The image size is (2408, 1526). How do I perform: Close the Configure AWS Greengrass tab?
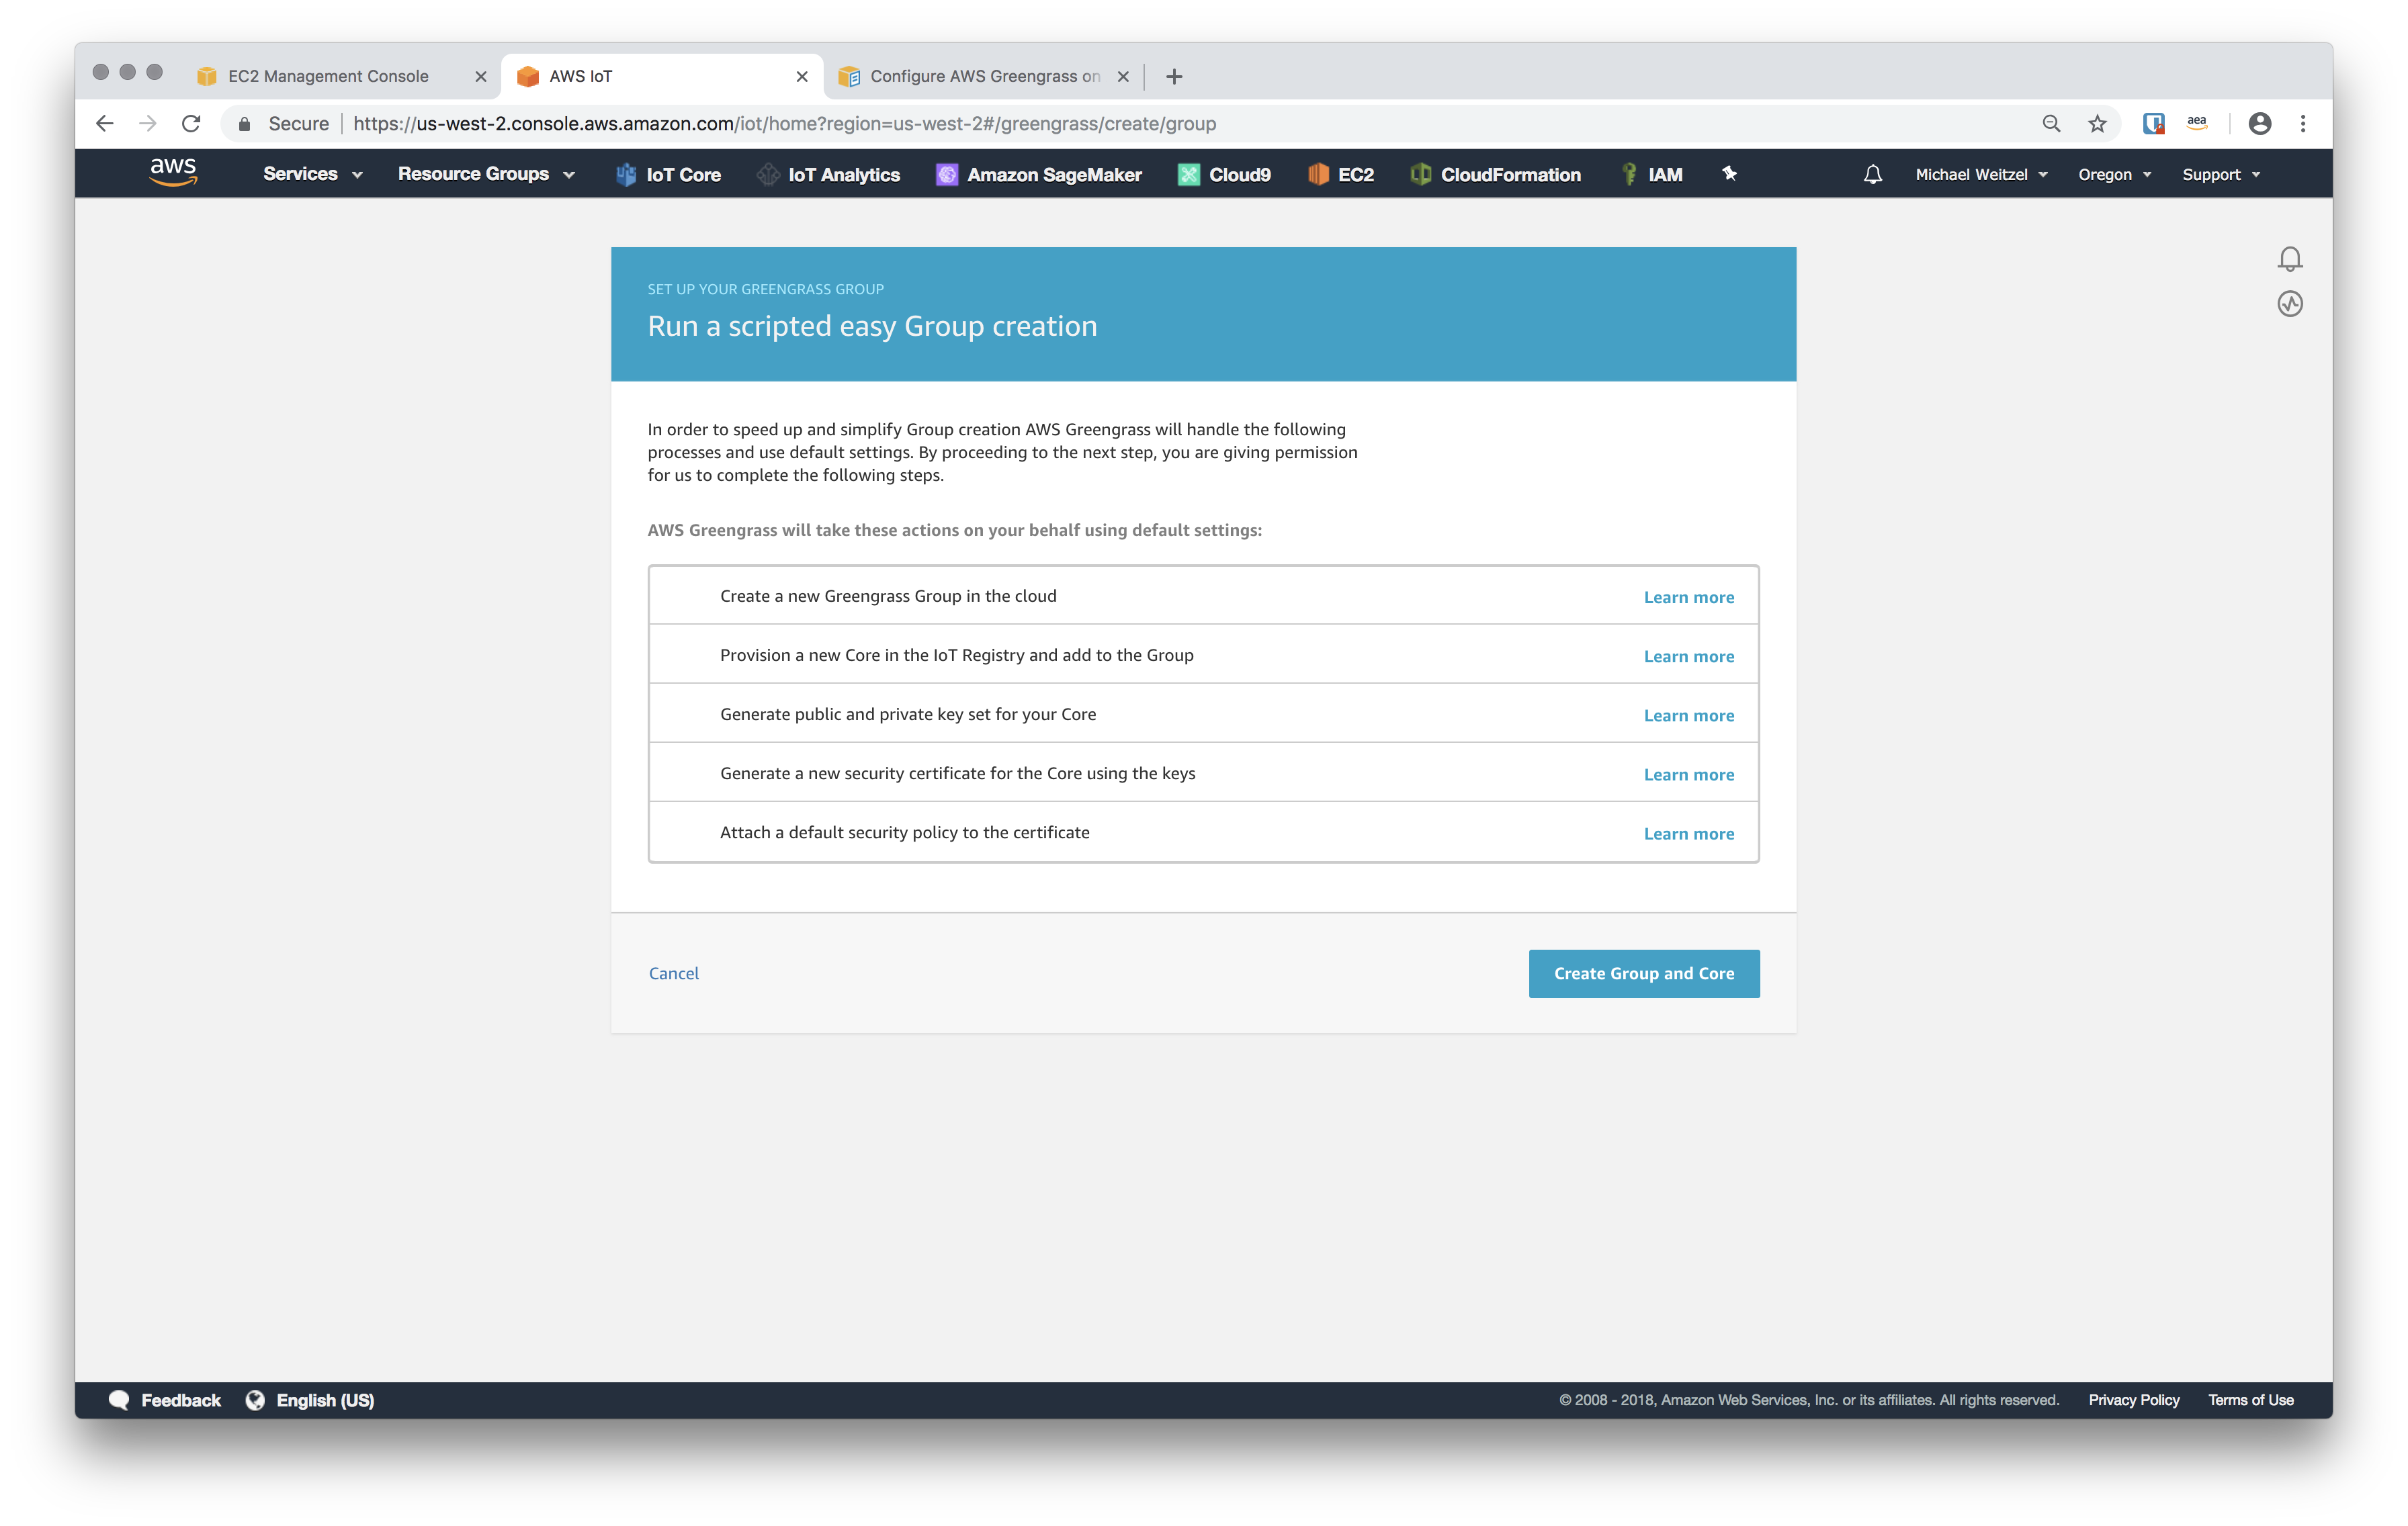[x=1123, y=76]
